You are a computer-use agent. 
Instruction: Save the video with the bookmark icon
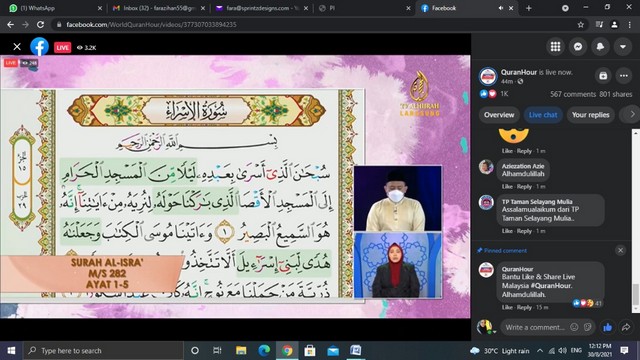coord(603,76)
